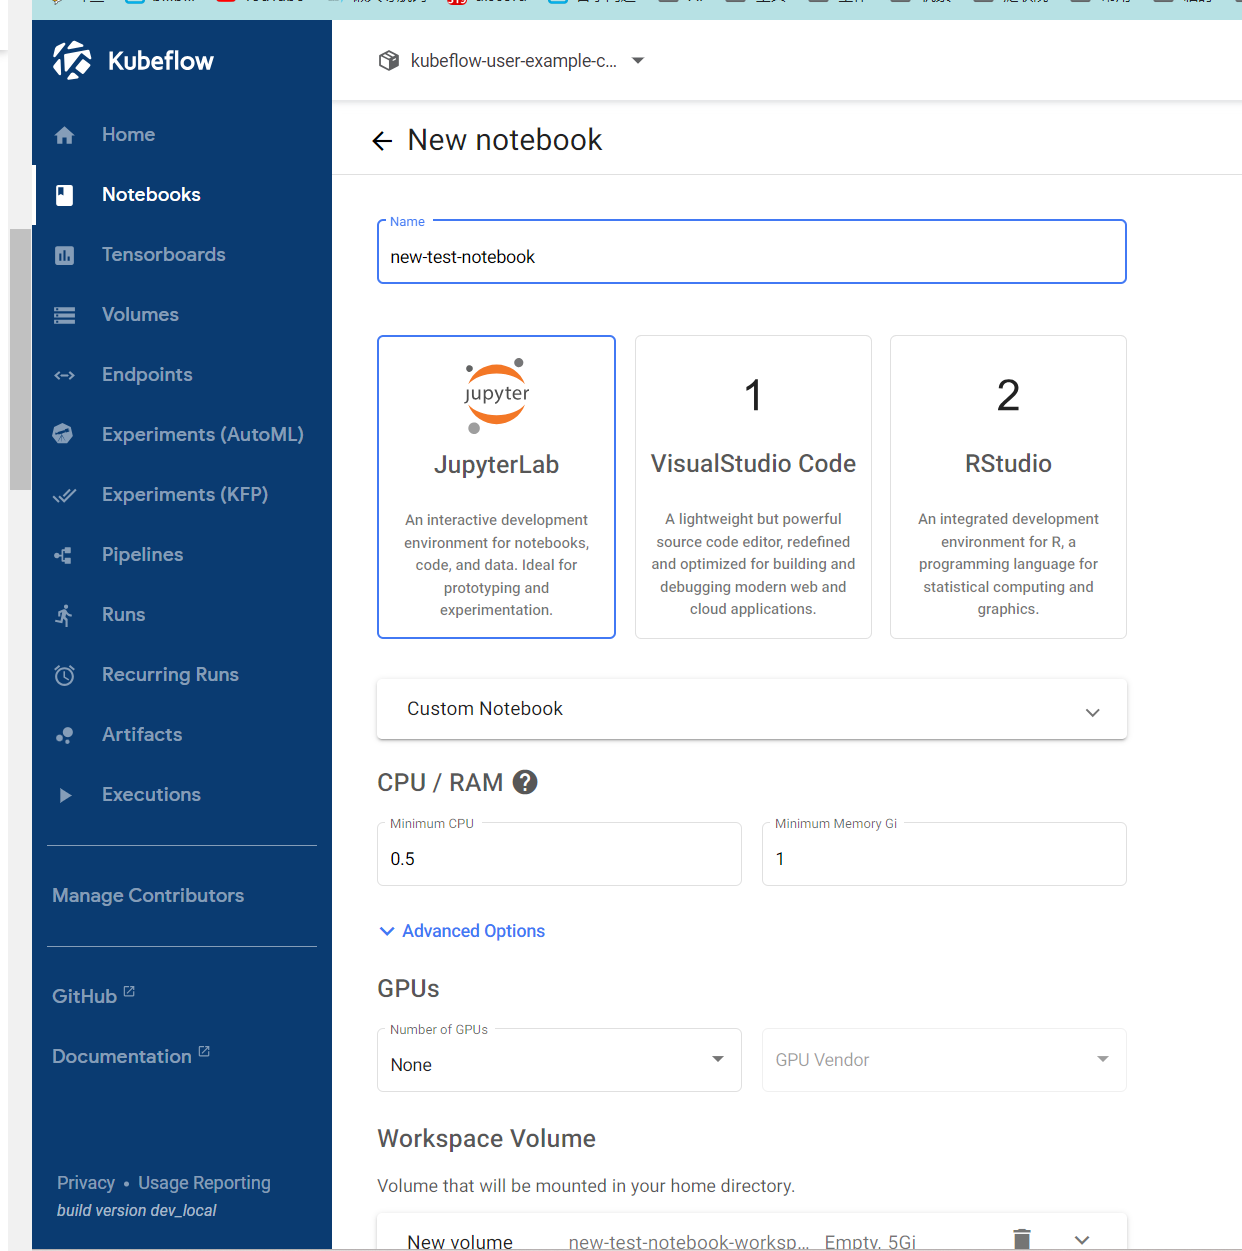Click the CPU / RAM help question mark

[525, 782]
